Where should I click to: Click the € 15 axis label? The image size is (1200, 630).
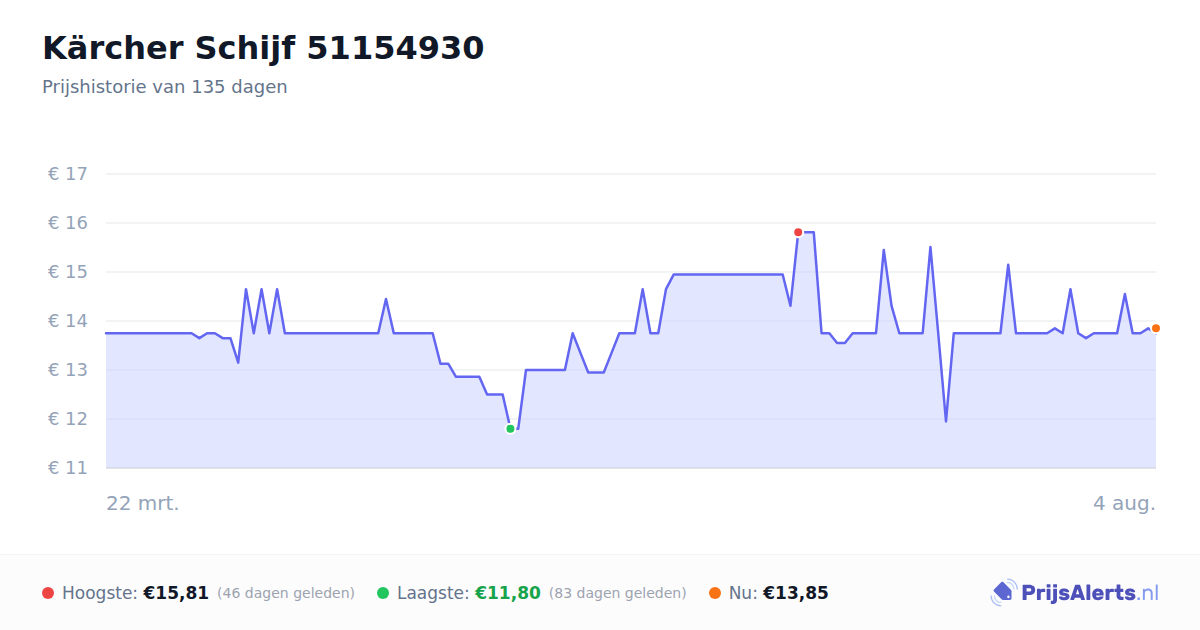point(68,272)
